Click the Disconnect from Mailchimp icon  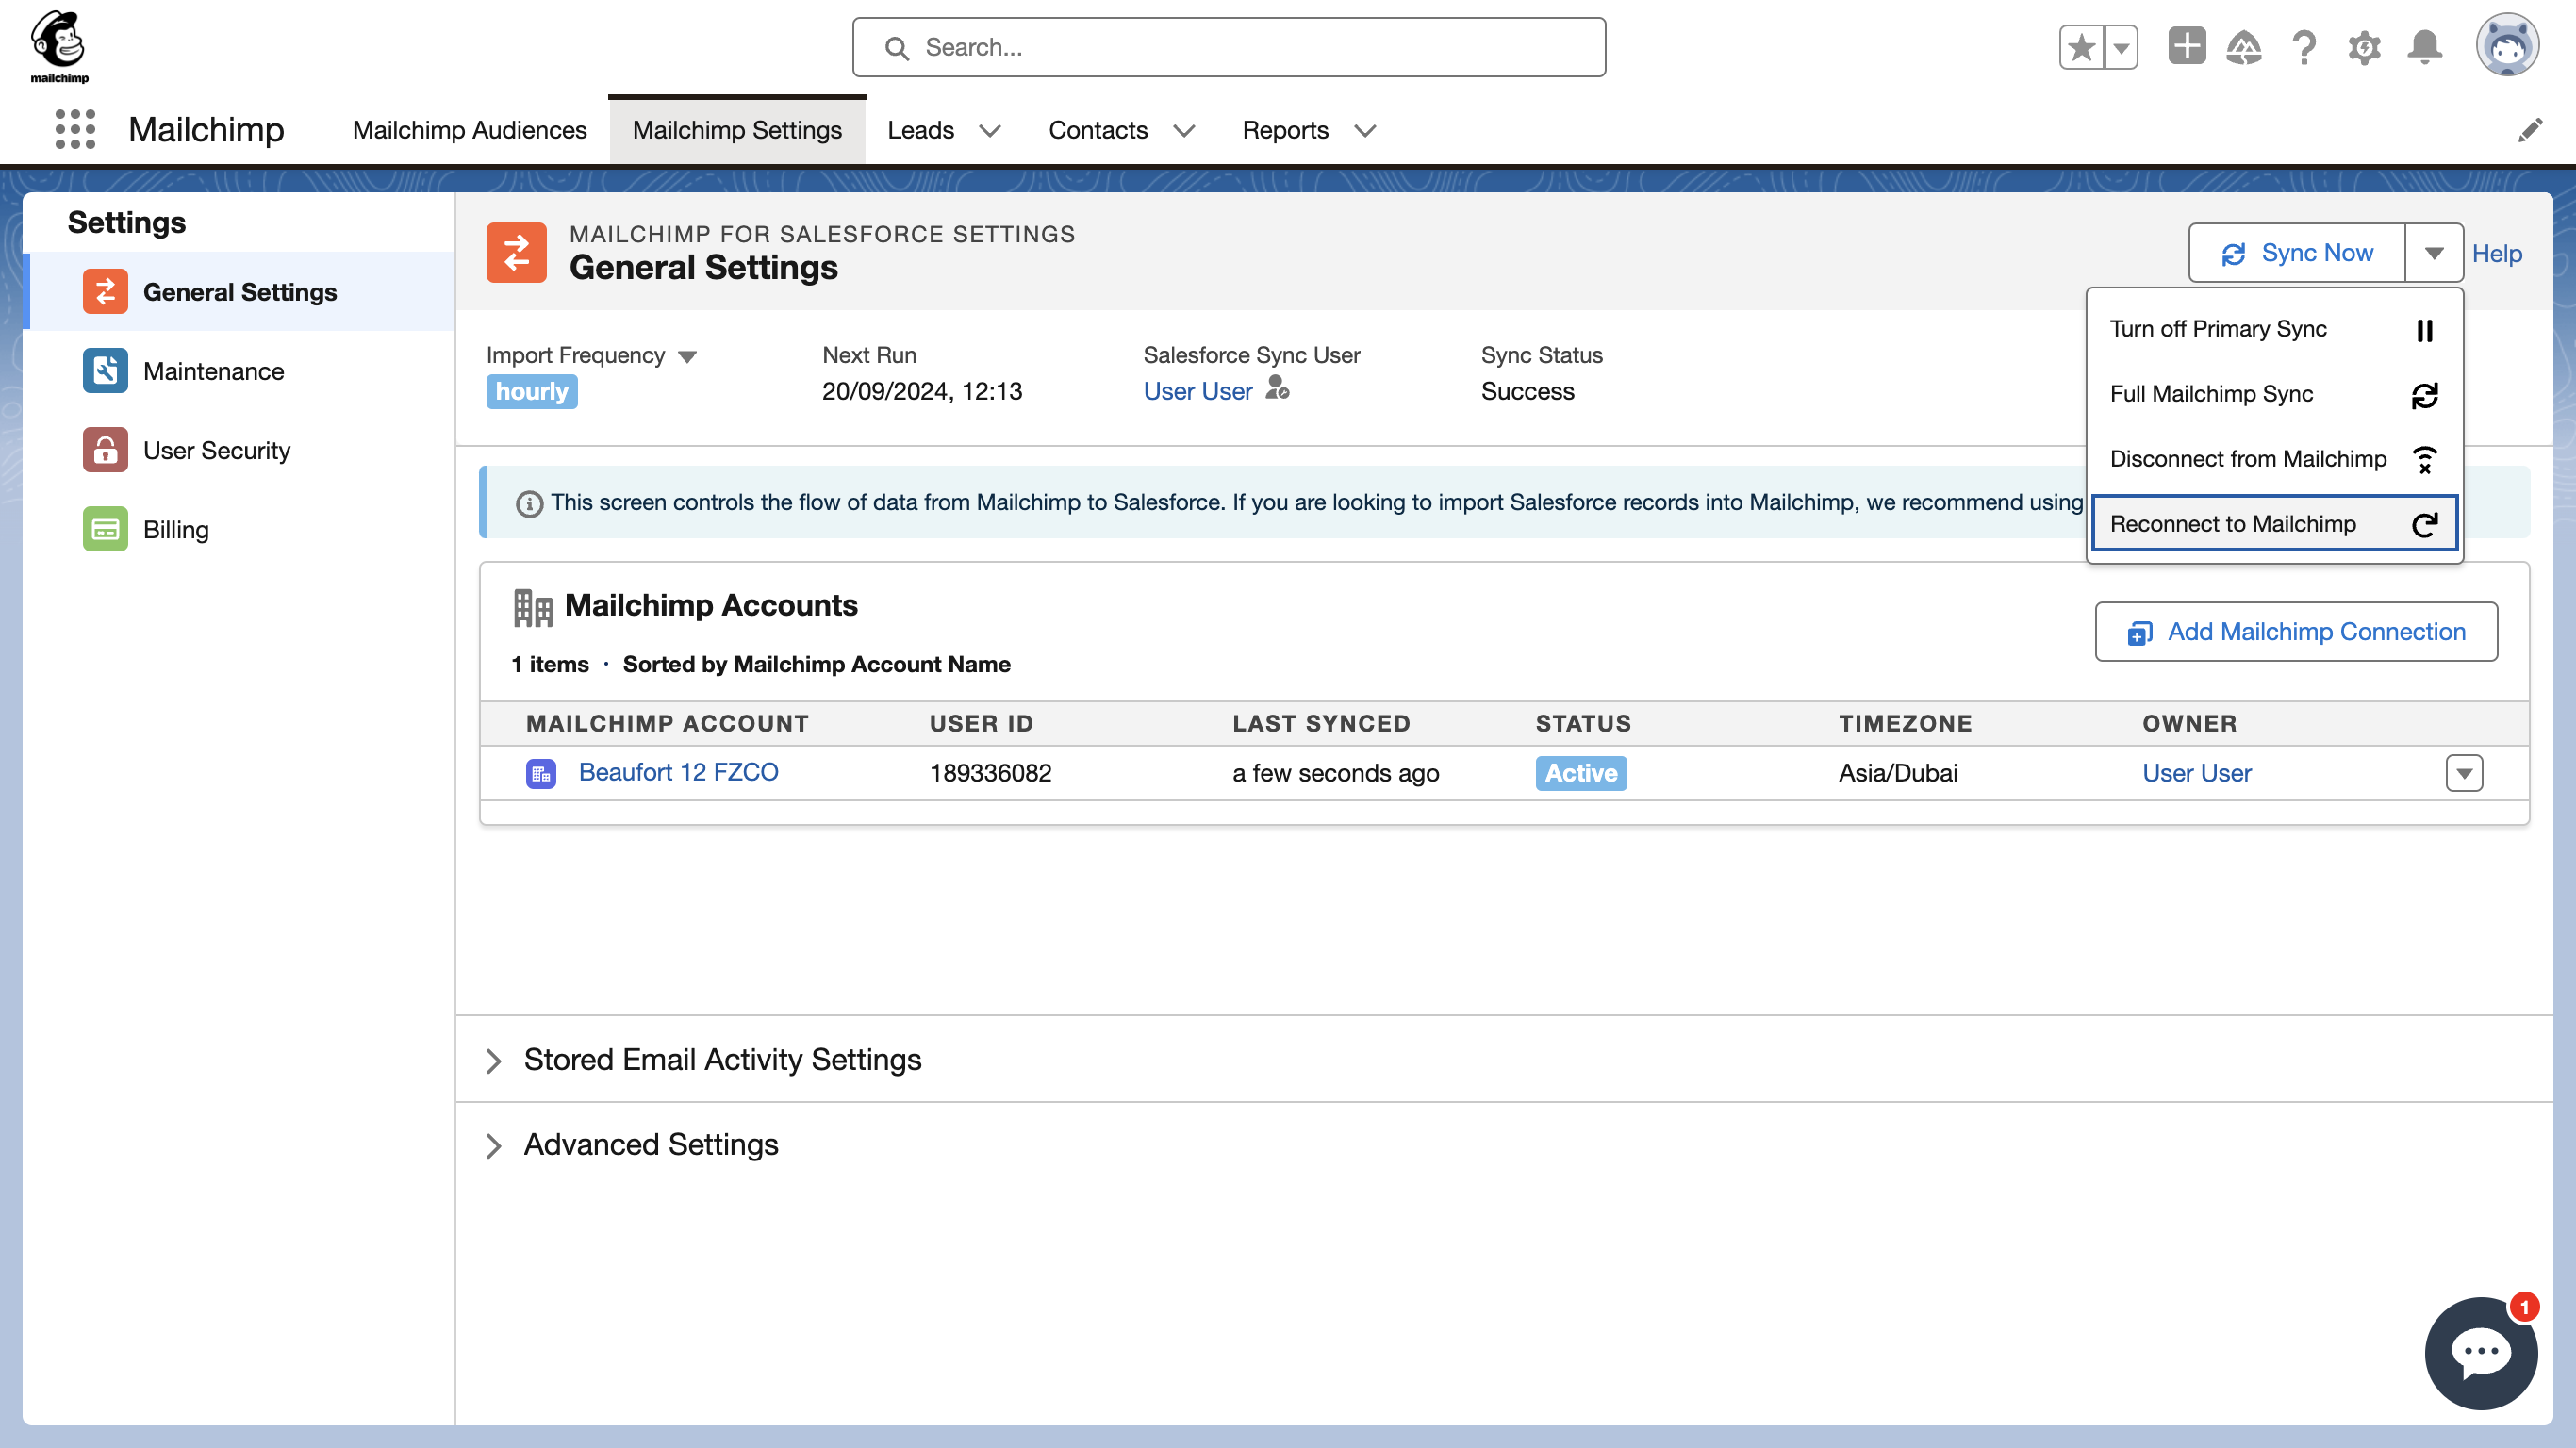tap(2424, 458)
